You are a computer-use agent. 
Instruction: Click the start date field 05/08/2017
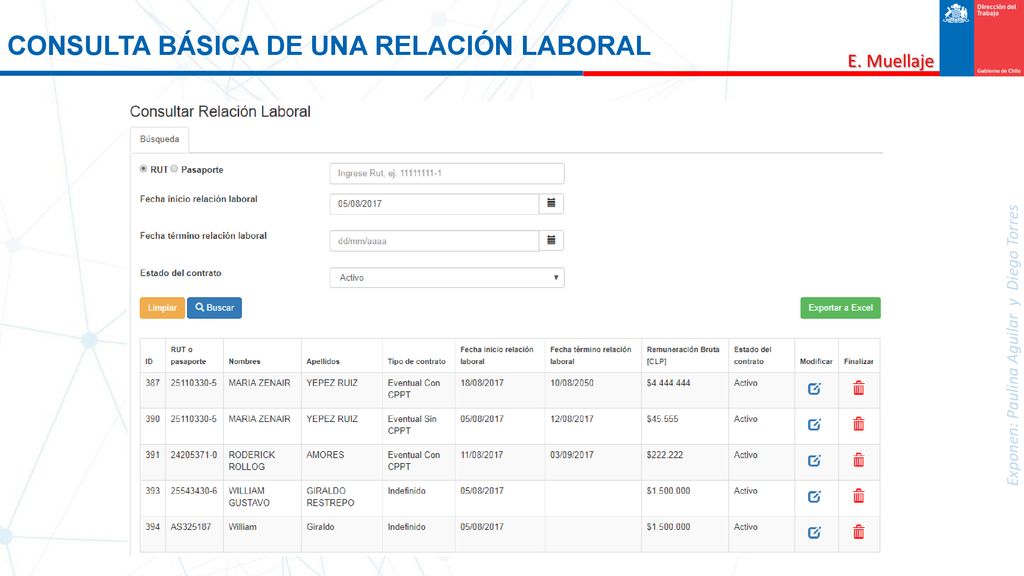(x=434, y=204)
